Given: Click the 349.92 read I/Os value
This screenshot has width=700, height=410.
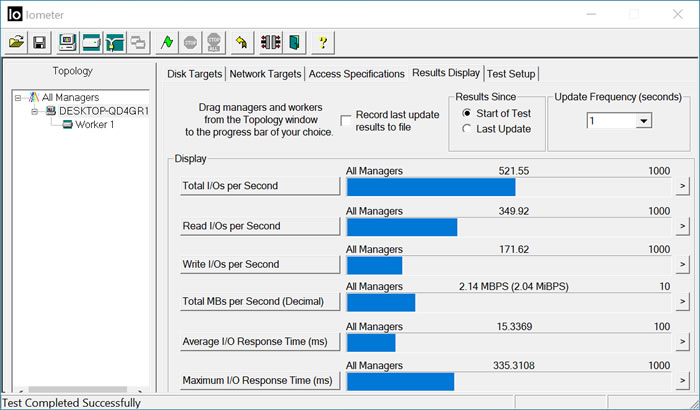Looking at the screenshot, I should point(513,211).
